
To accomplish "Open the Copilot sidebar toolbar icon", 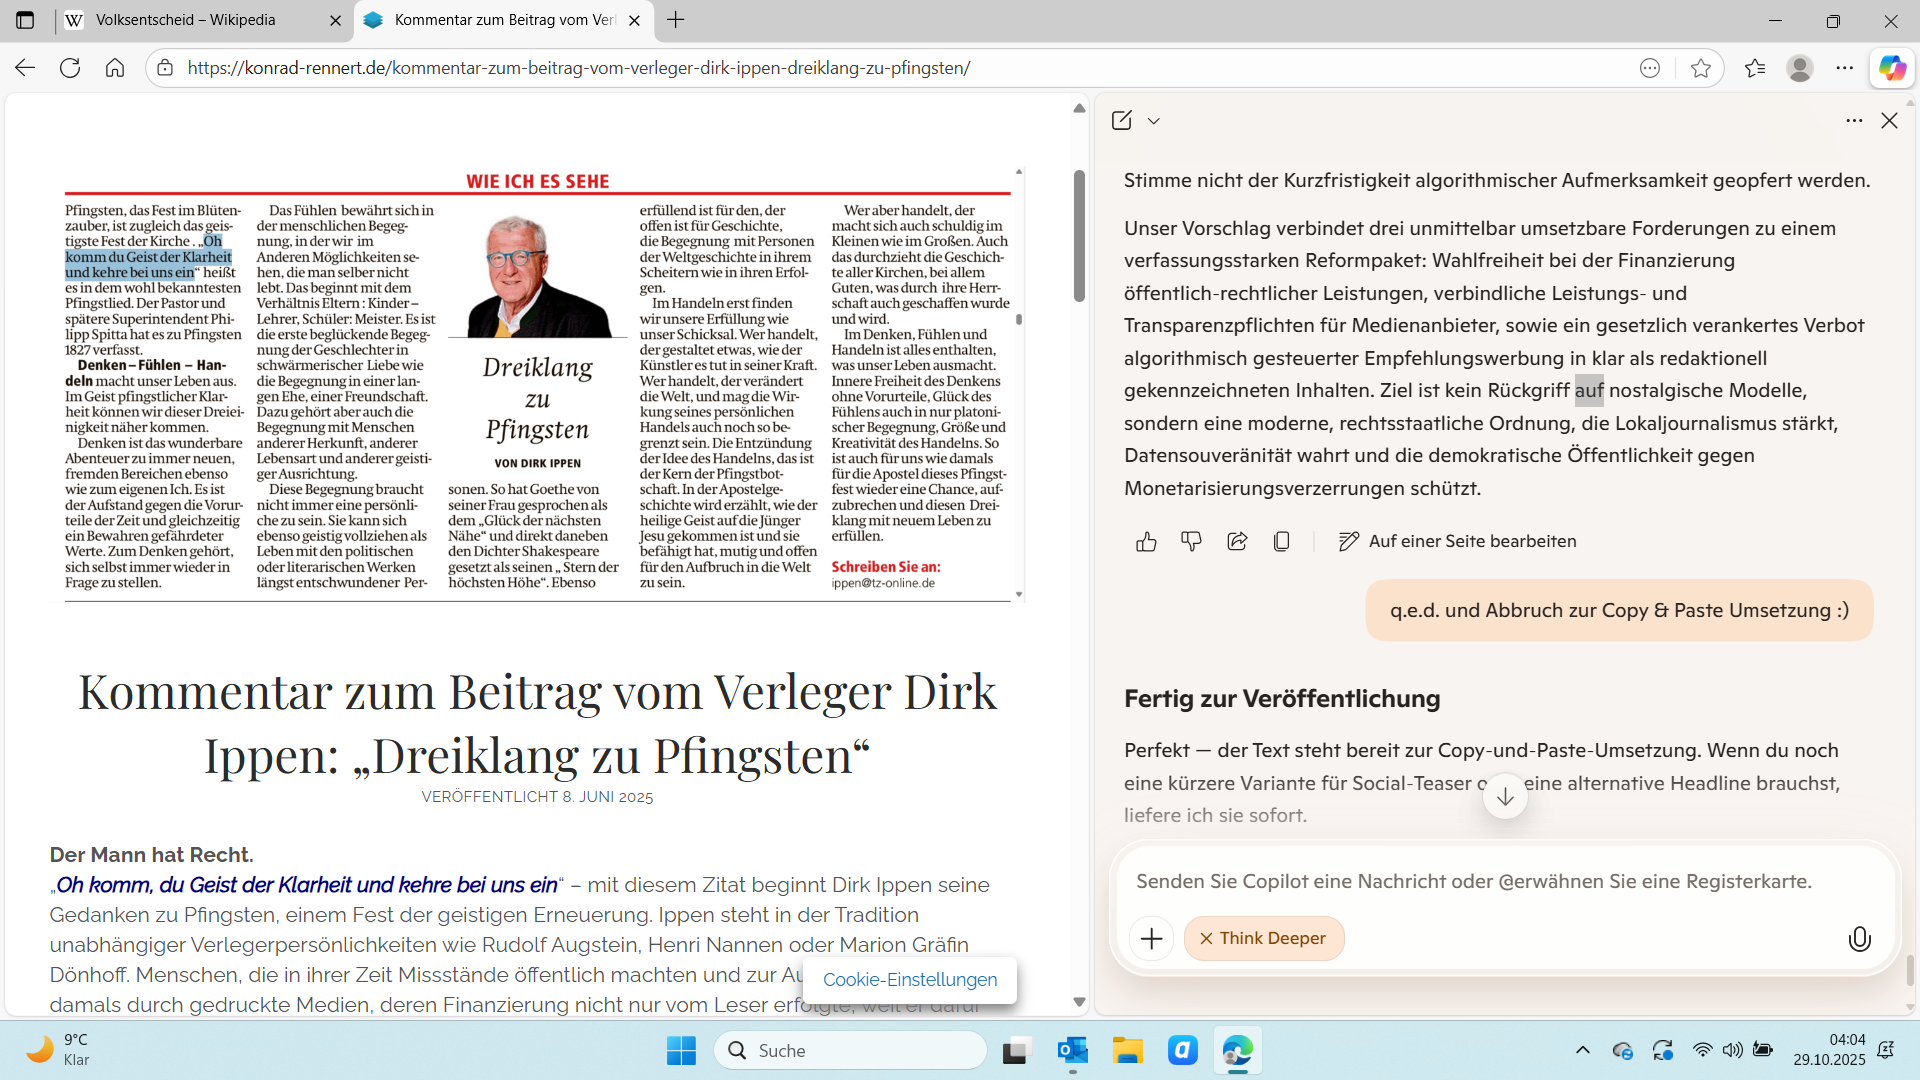I will pos(1892,68).
